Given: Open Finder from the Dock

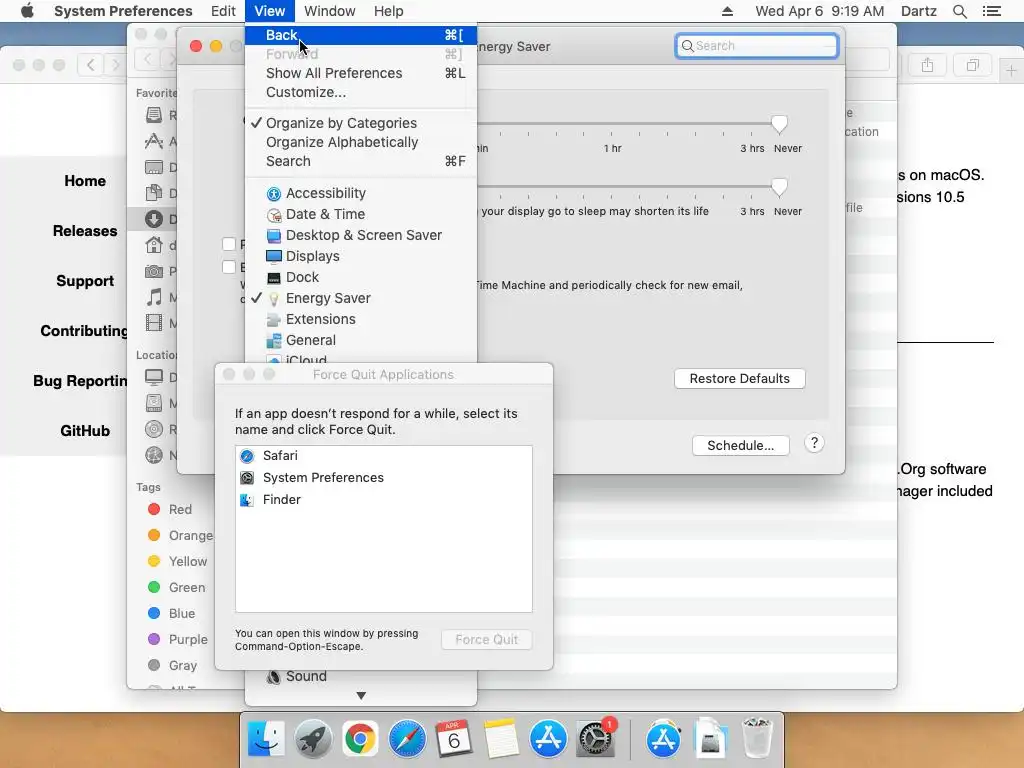Looking at the screenshot, I should 266,739.
